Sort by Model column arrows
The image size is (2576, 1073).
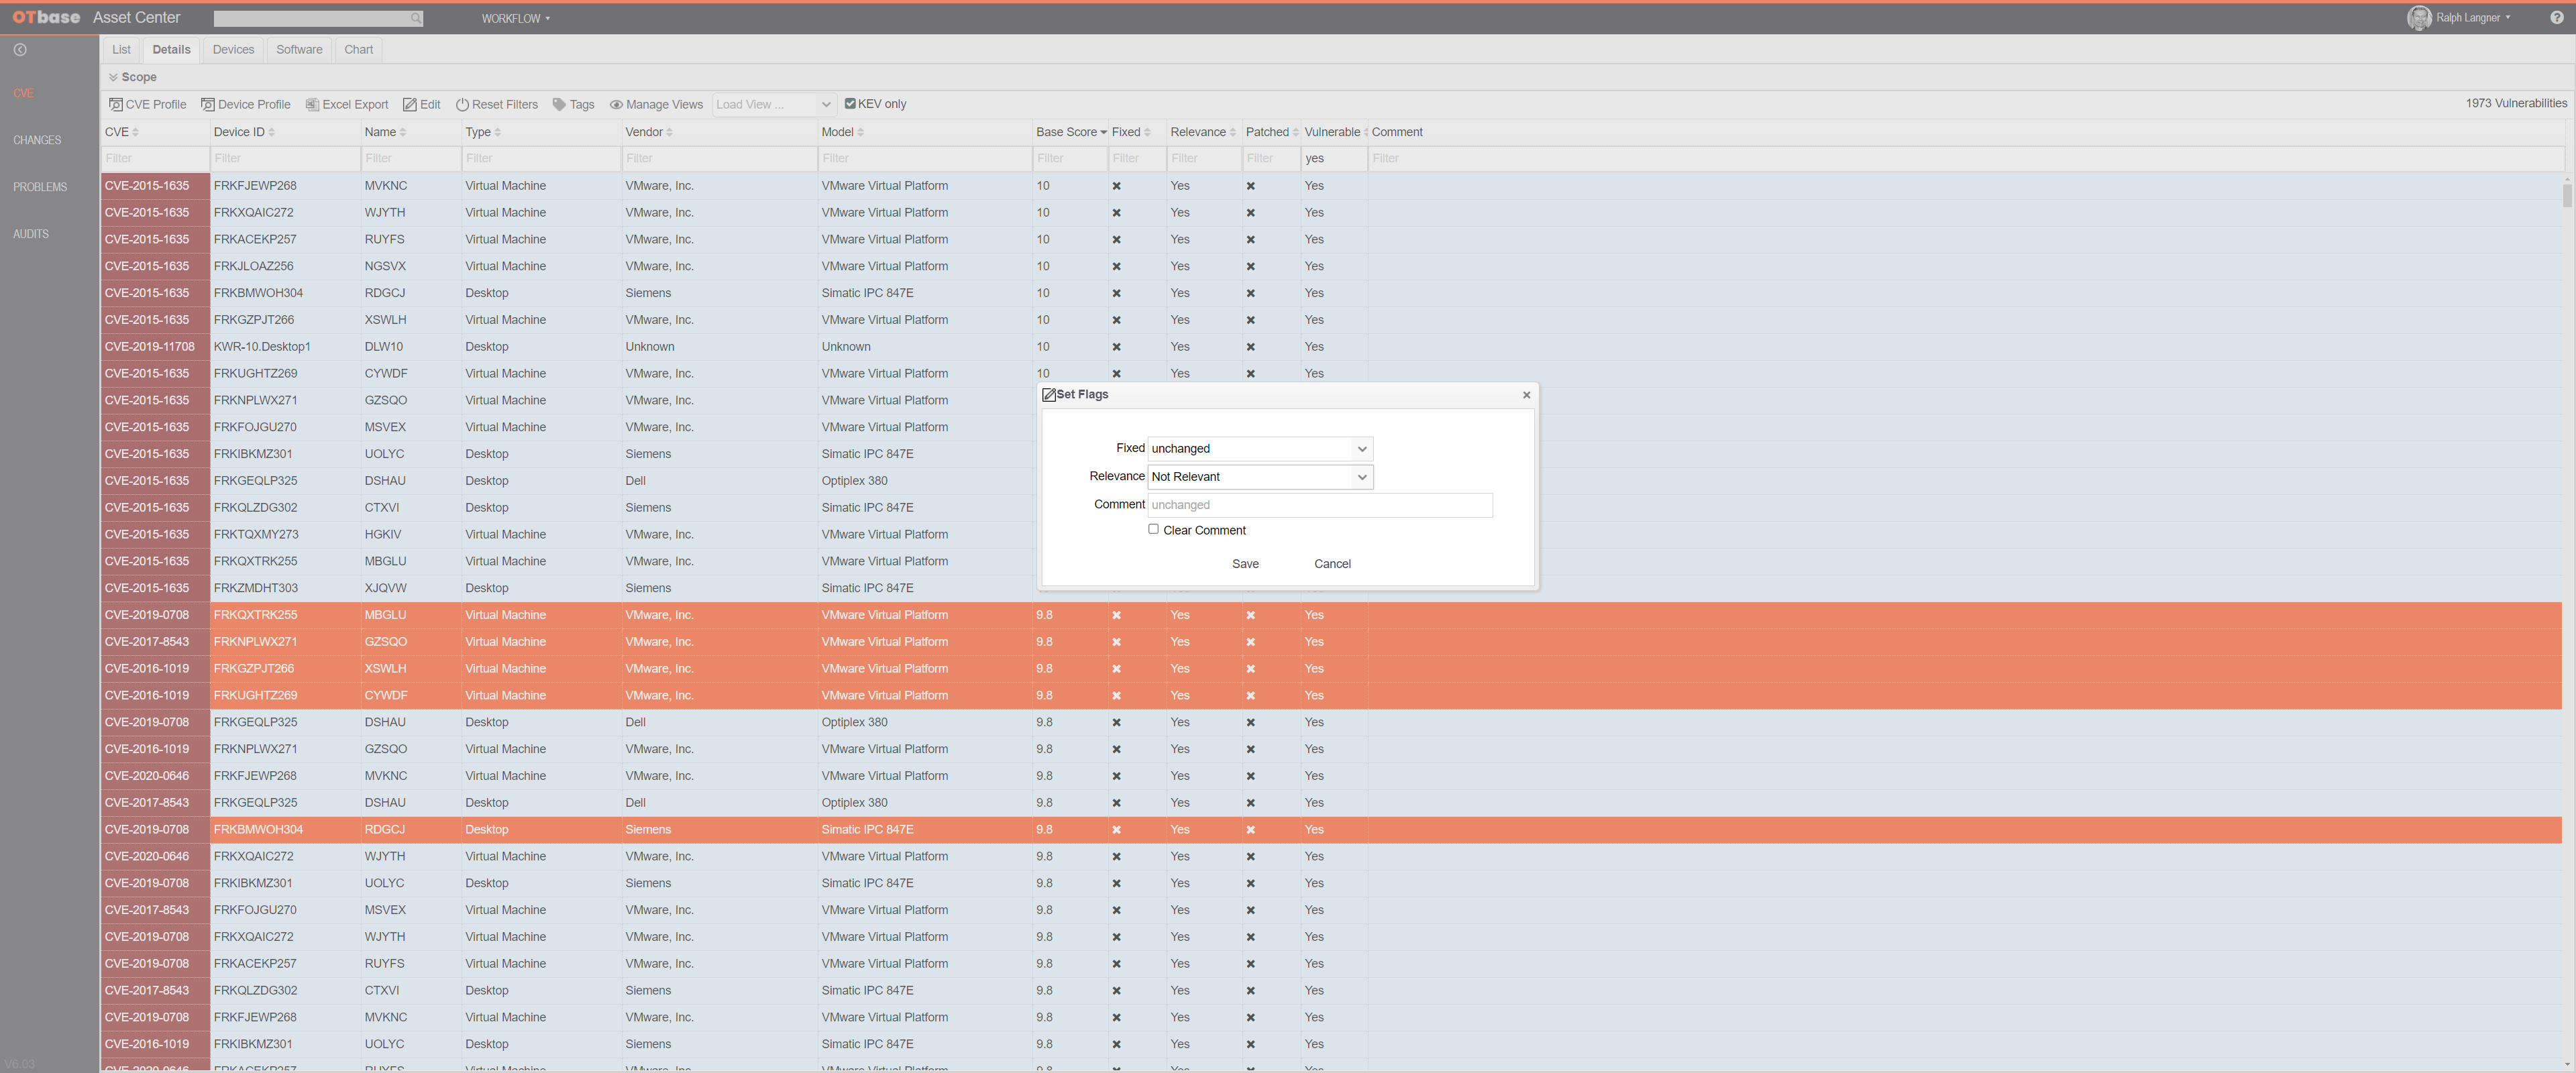pos(860,132)
